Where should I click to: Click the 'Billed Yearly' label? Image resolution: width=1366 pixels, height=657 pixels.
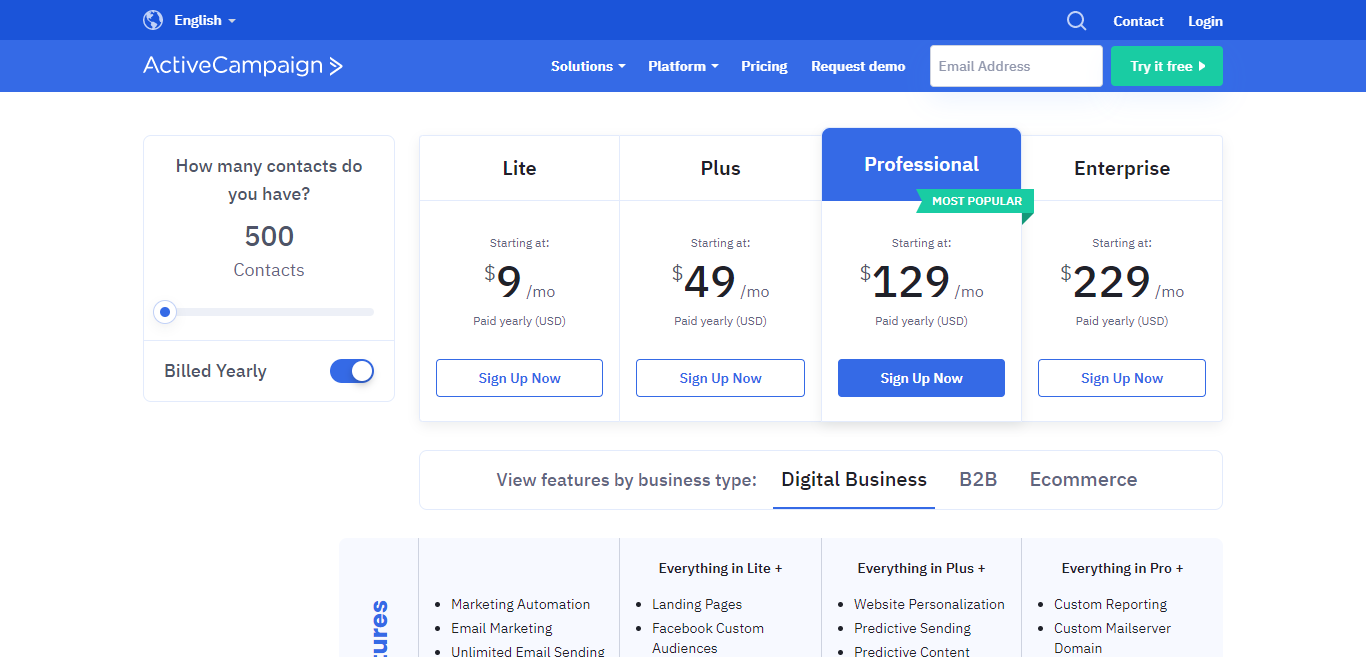pos(215,371)
